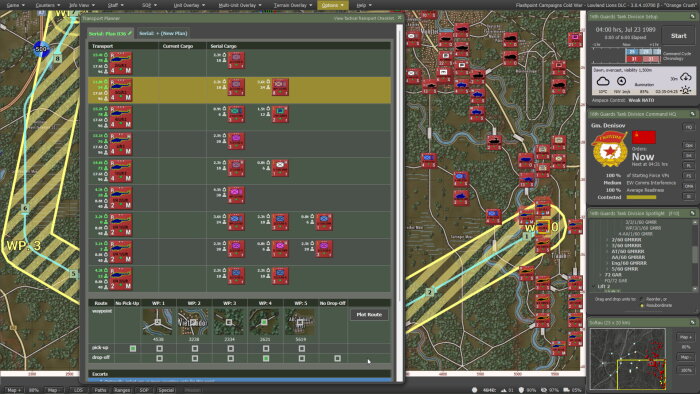The image size is (700, 394).
Task: Expand the 5/60 GMRRR tree item
Action: tap(607, 269)
